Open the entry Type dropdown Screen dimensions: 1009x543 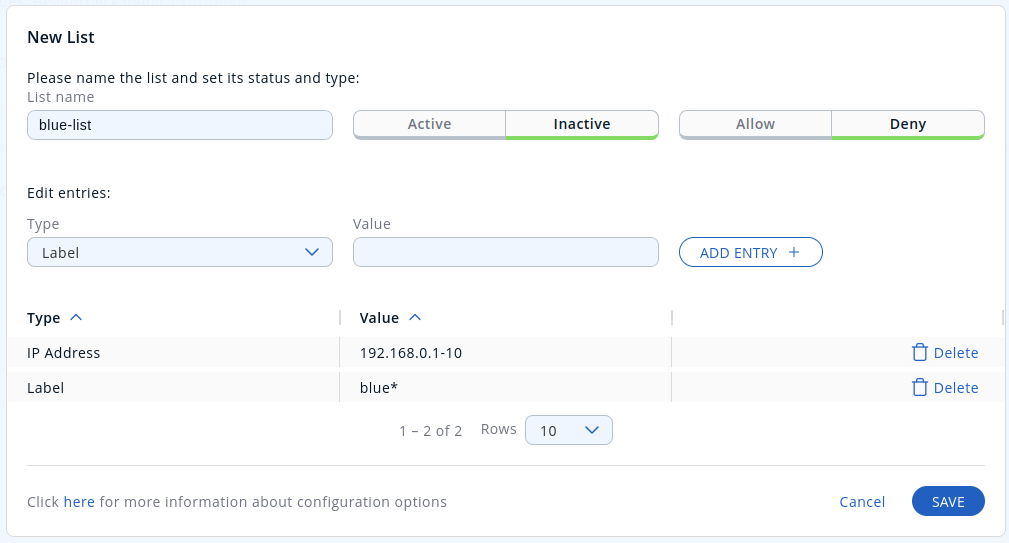click(x=179, y=253)
